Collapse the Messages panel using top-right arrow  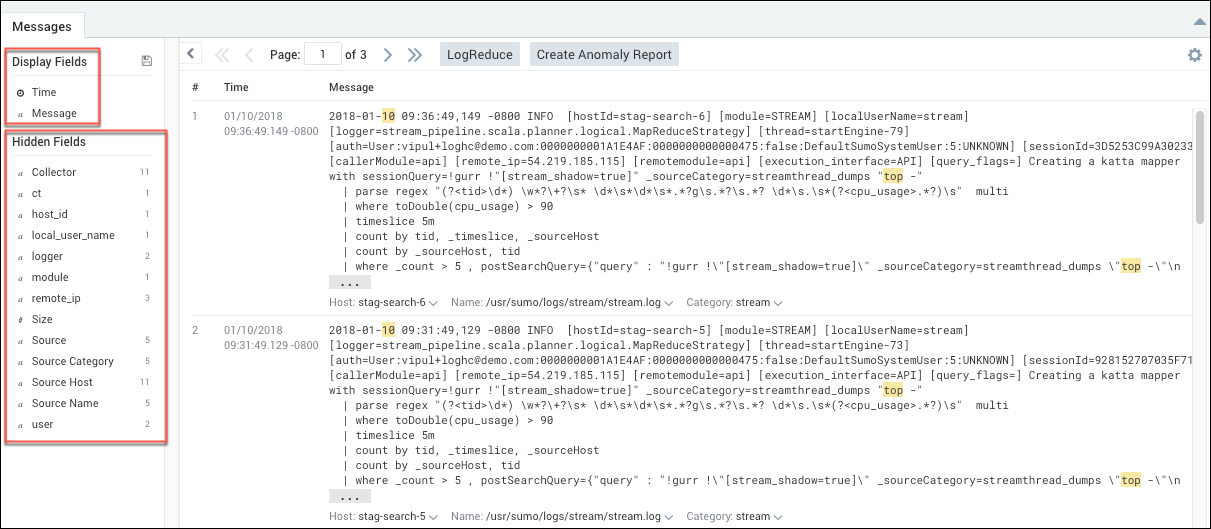pyautogui.click(x=1199, y=20)
